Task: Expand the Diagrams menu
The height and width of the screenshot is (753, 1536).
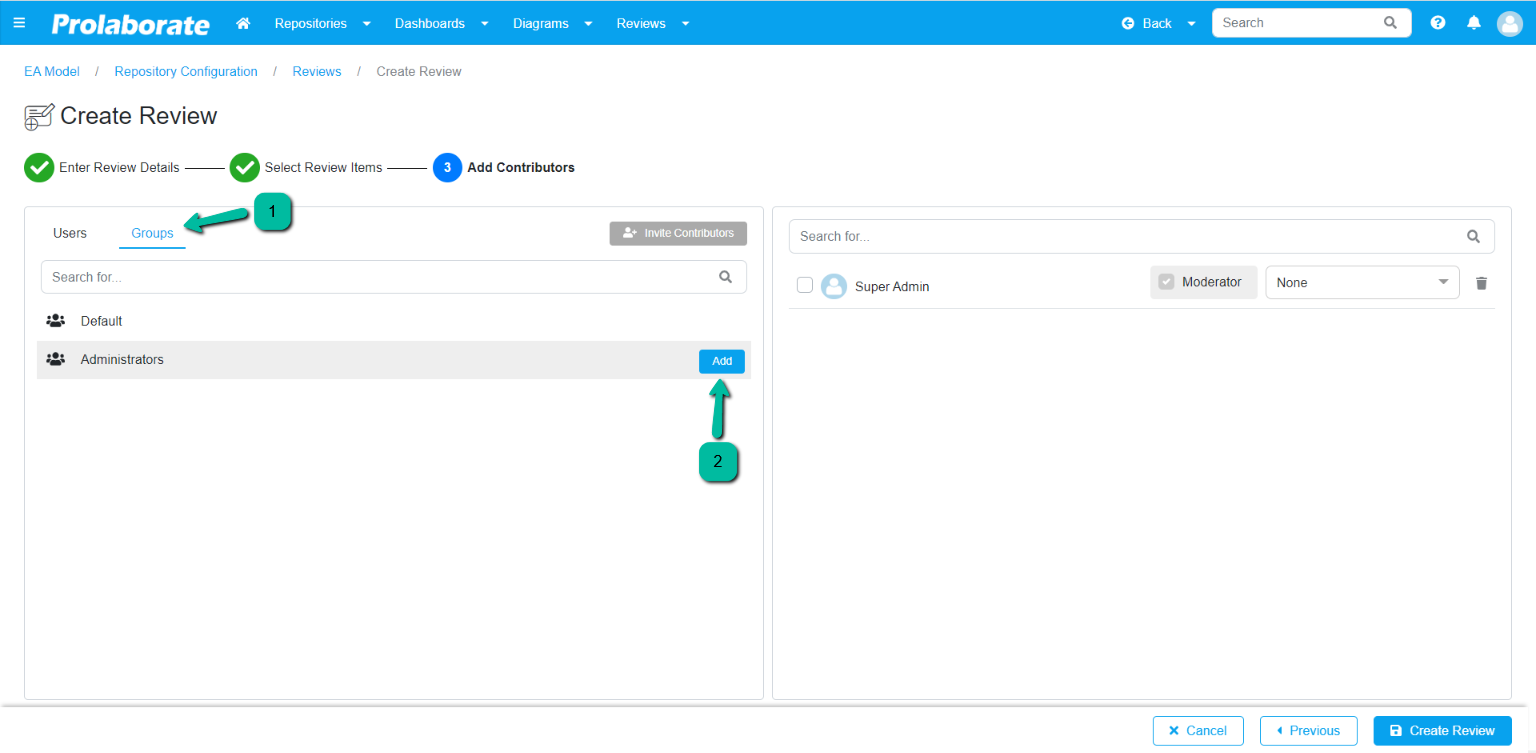Action: [x=552, y=23]
